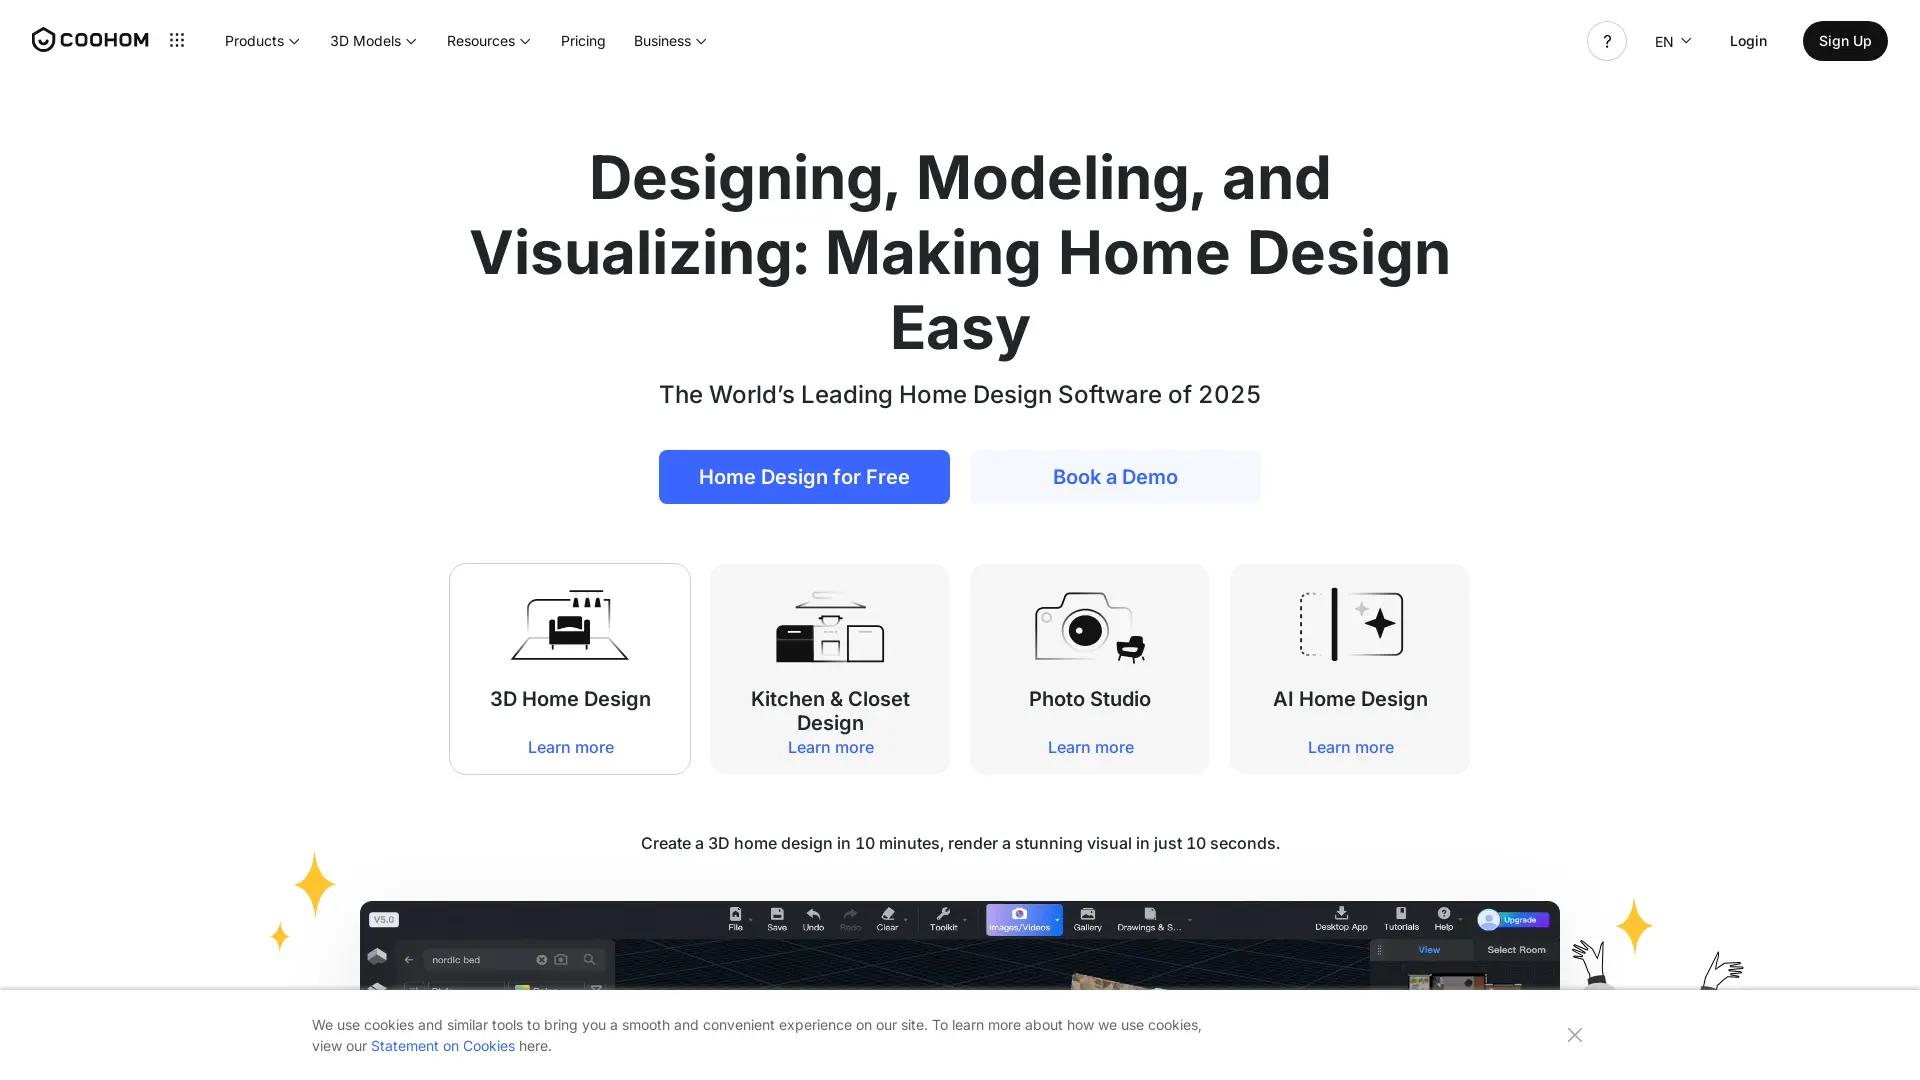Click Learn more under AI Home Design
Screen dimensions: 1920x1080
click(x=1351, y=747)
